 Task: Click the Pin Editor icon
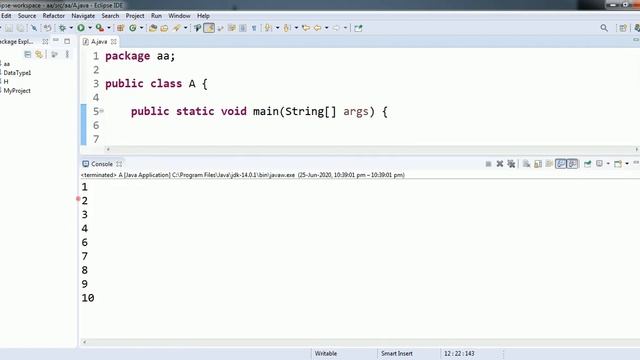pyautogui.click(x=358, y=28)
